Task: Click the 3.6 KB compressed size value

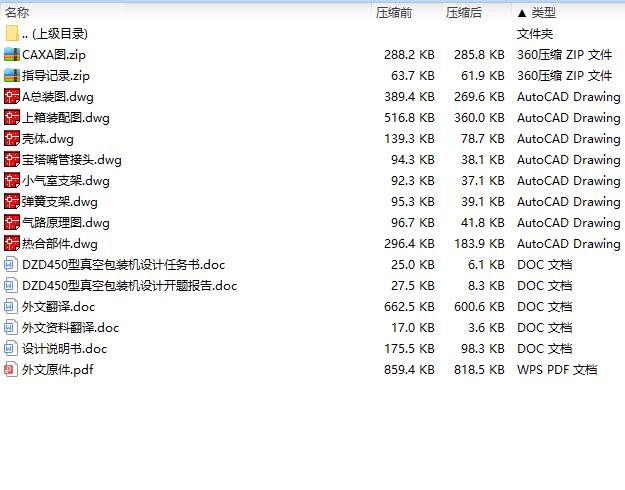Action: tap(486, 328)
